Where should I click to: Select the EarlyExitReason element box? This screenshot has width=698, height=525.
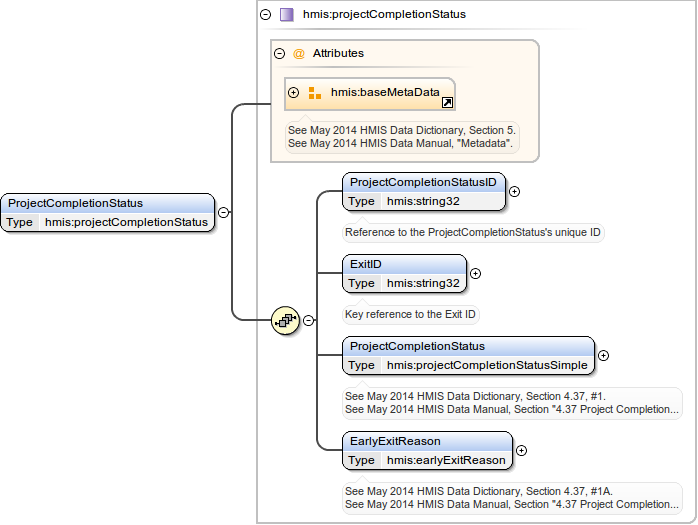(427, 450)
